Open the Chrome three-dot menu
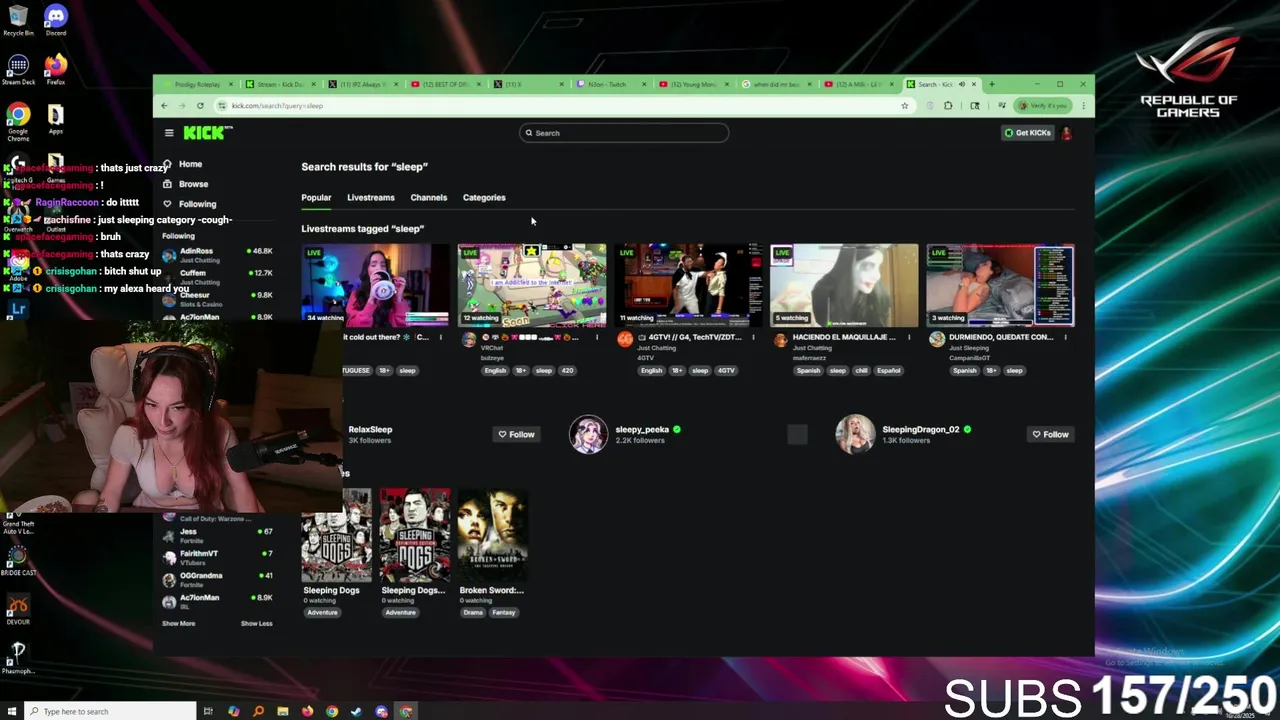The image size is (1280, 720). pos(1083,106)
